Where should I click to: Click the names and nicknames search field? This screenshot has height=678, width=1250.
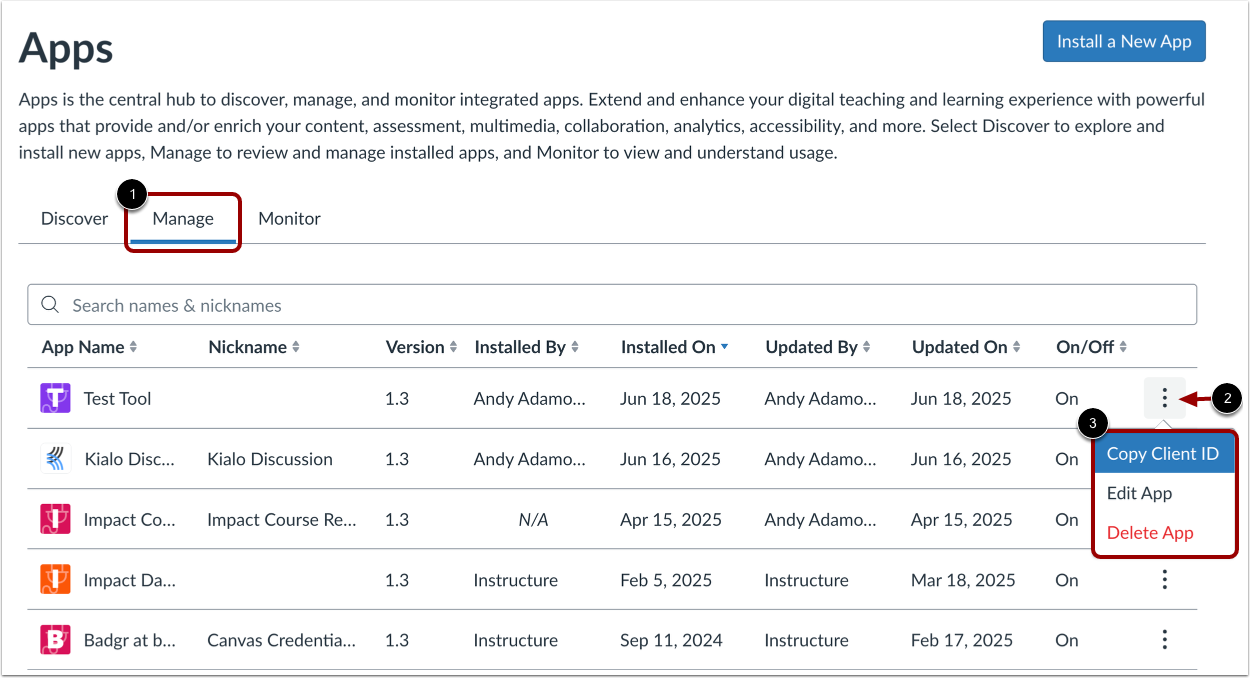(x=400, y=304)
